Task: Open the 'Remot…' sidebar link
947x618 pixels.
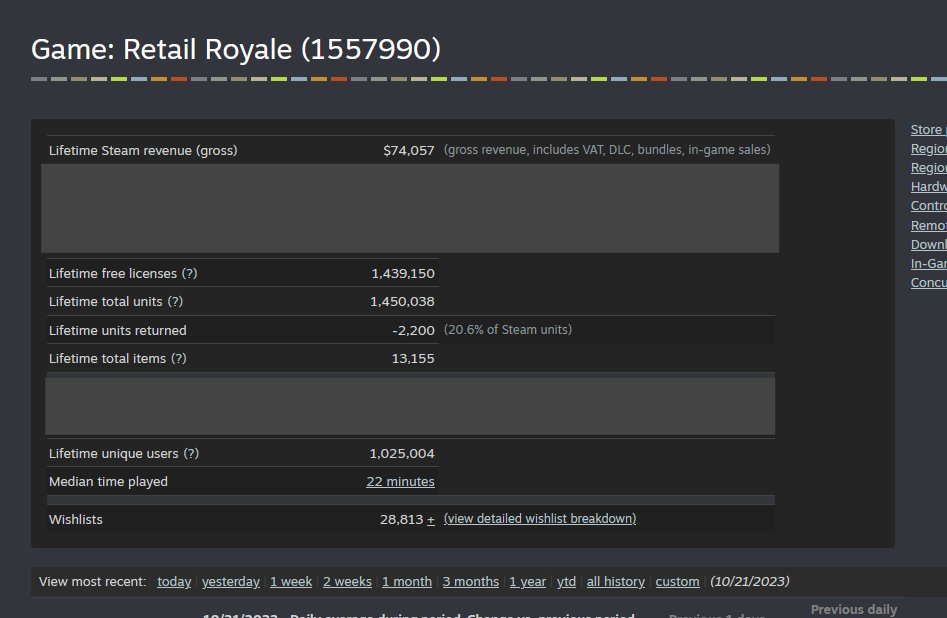Action: coord(928,225)
